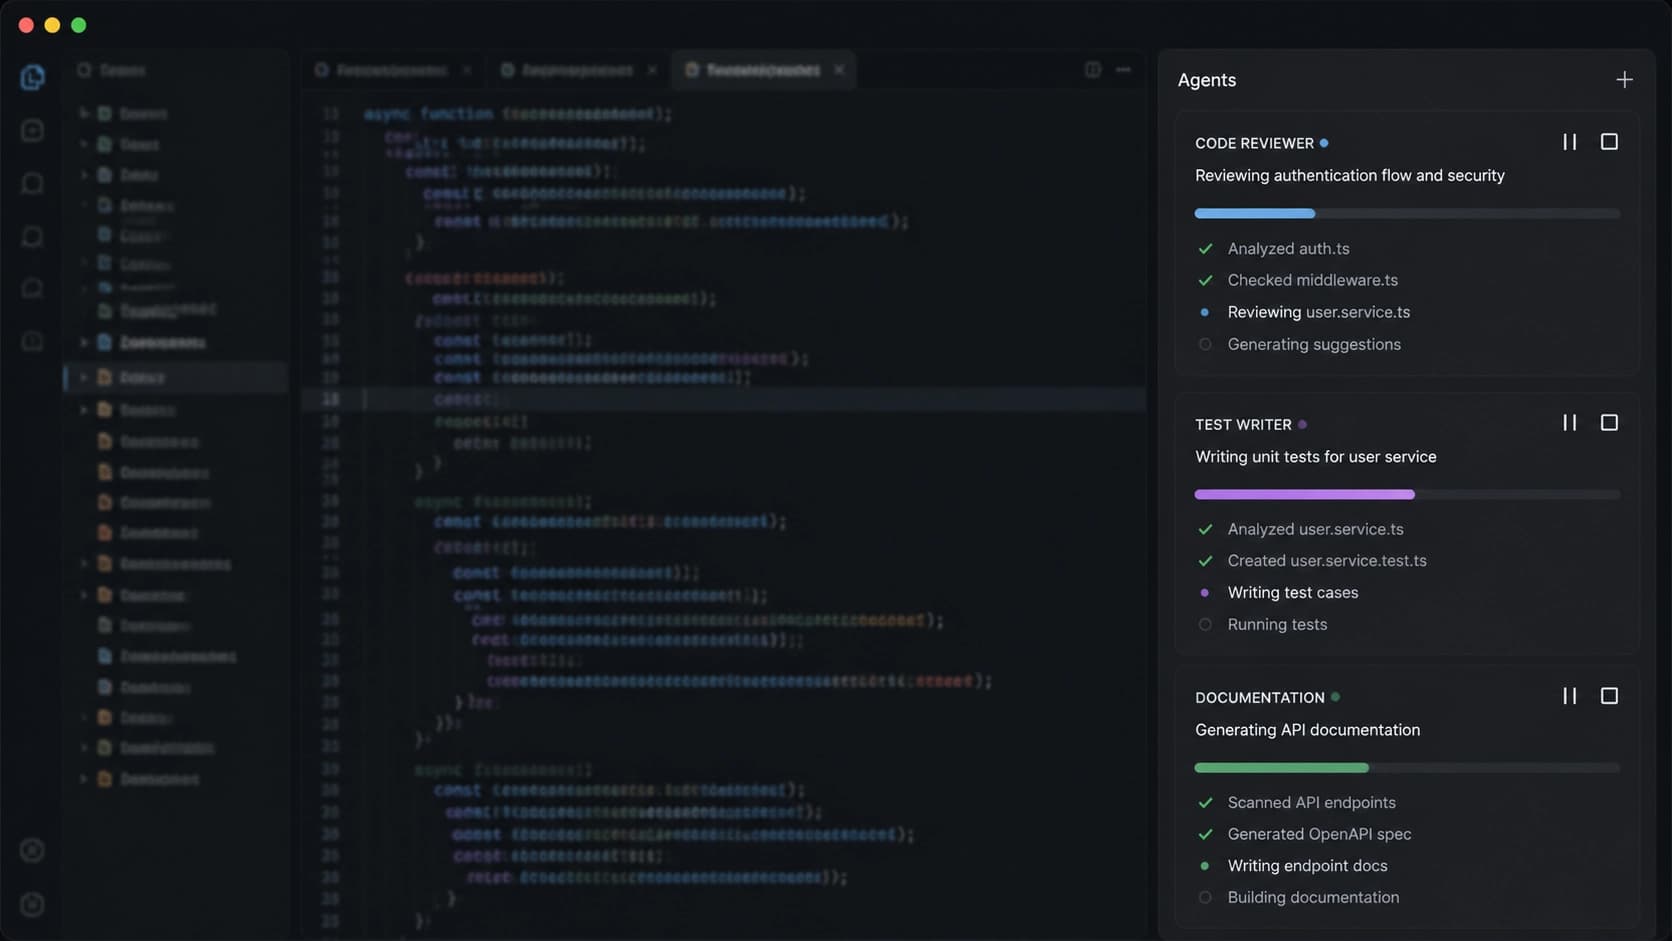Stop the Test Writer agent

[1609, 423]
